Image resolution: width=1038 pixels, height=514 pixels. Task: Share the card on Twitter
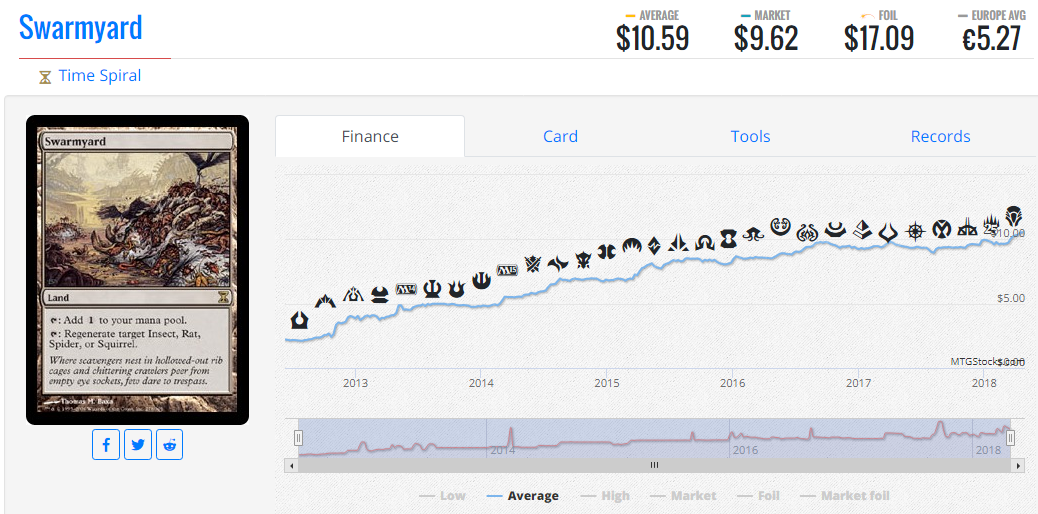(x=138, y=444)
